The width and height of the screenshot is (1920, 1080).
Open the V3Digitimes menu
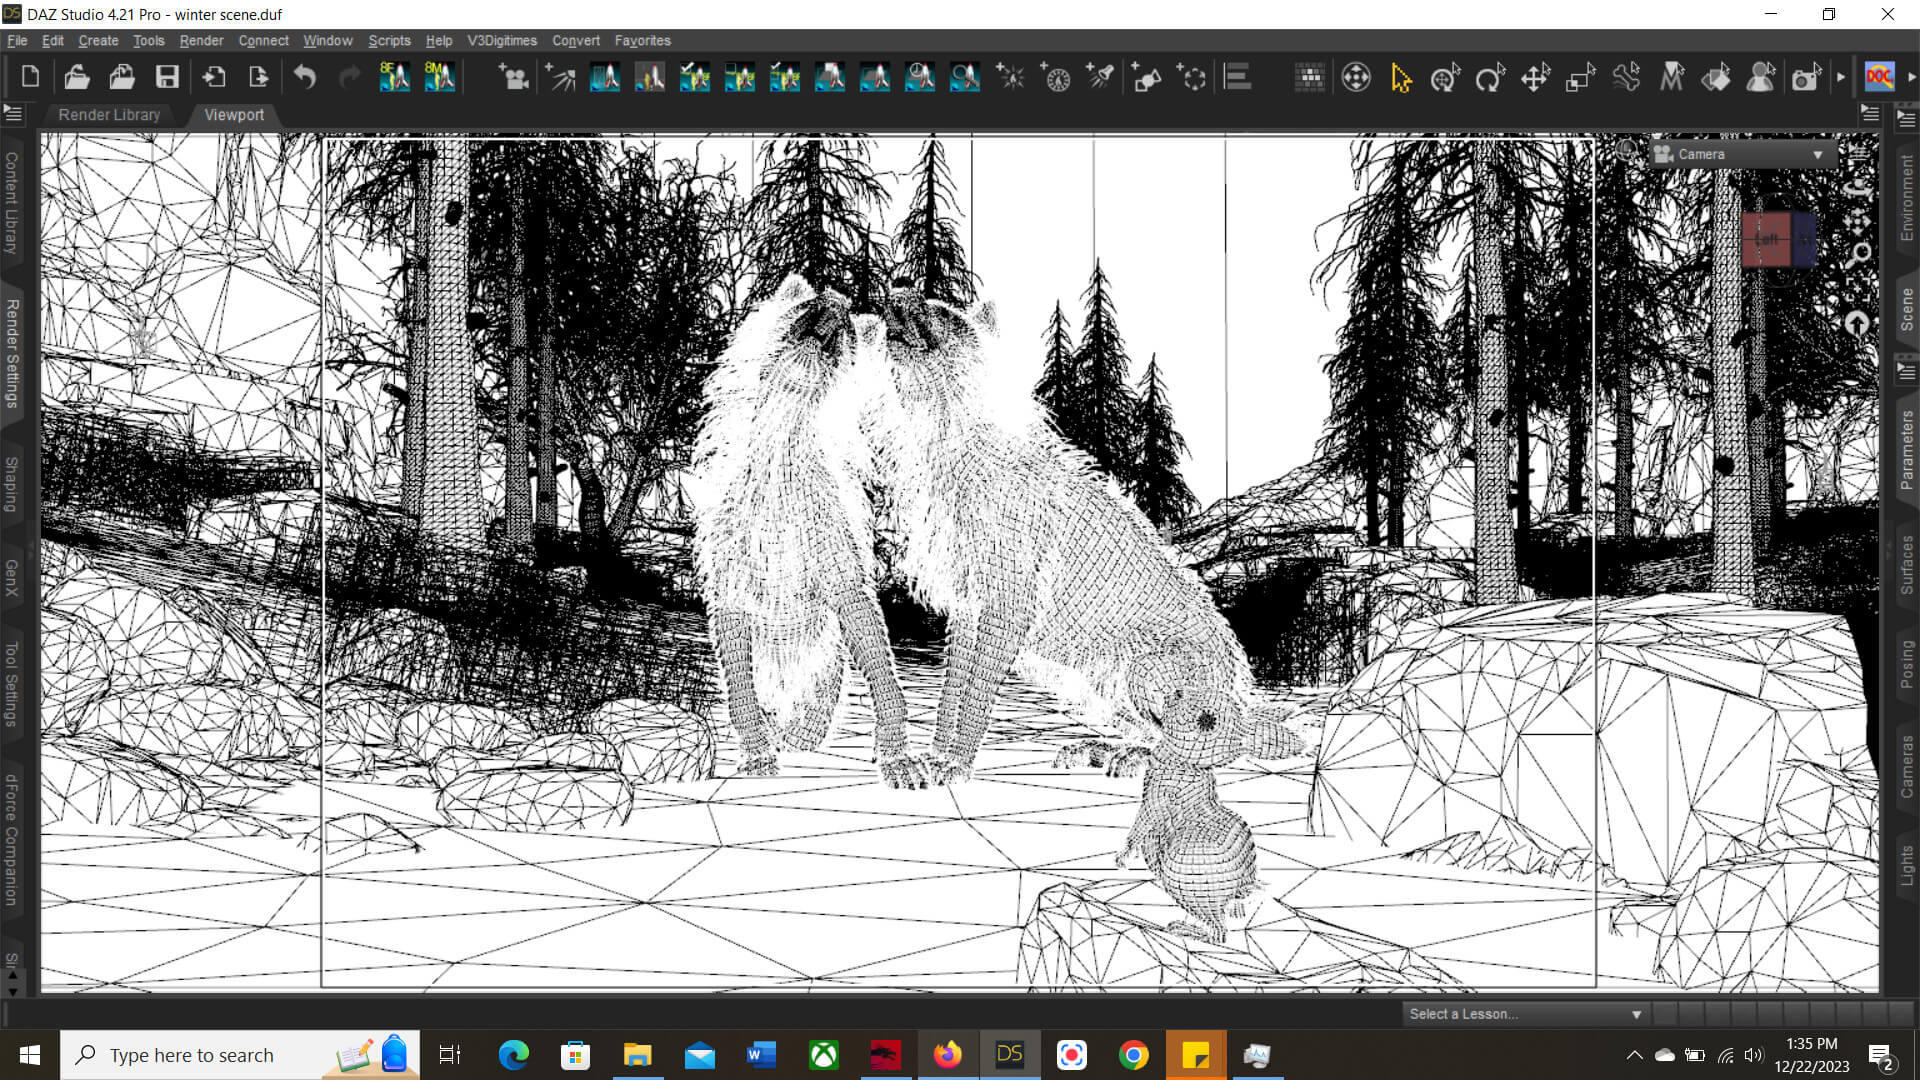(x=502, y=41)
